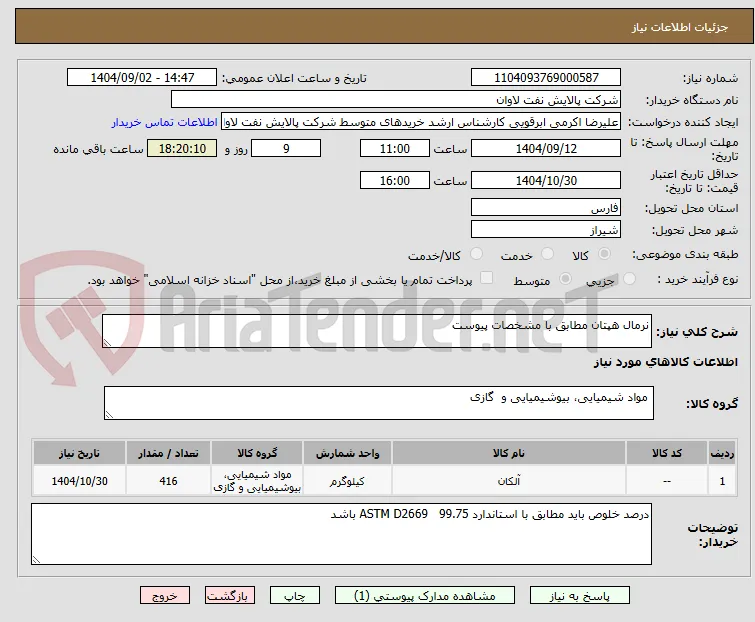This screenshot has height=622, width=755.
Task: Click the گروه کالا textarea resize grip
Action: point(109,415)
